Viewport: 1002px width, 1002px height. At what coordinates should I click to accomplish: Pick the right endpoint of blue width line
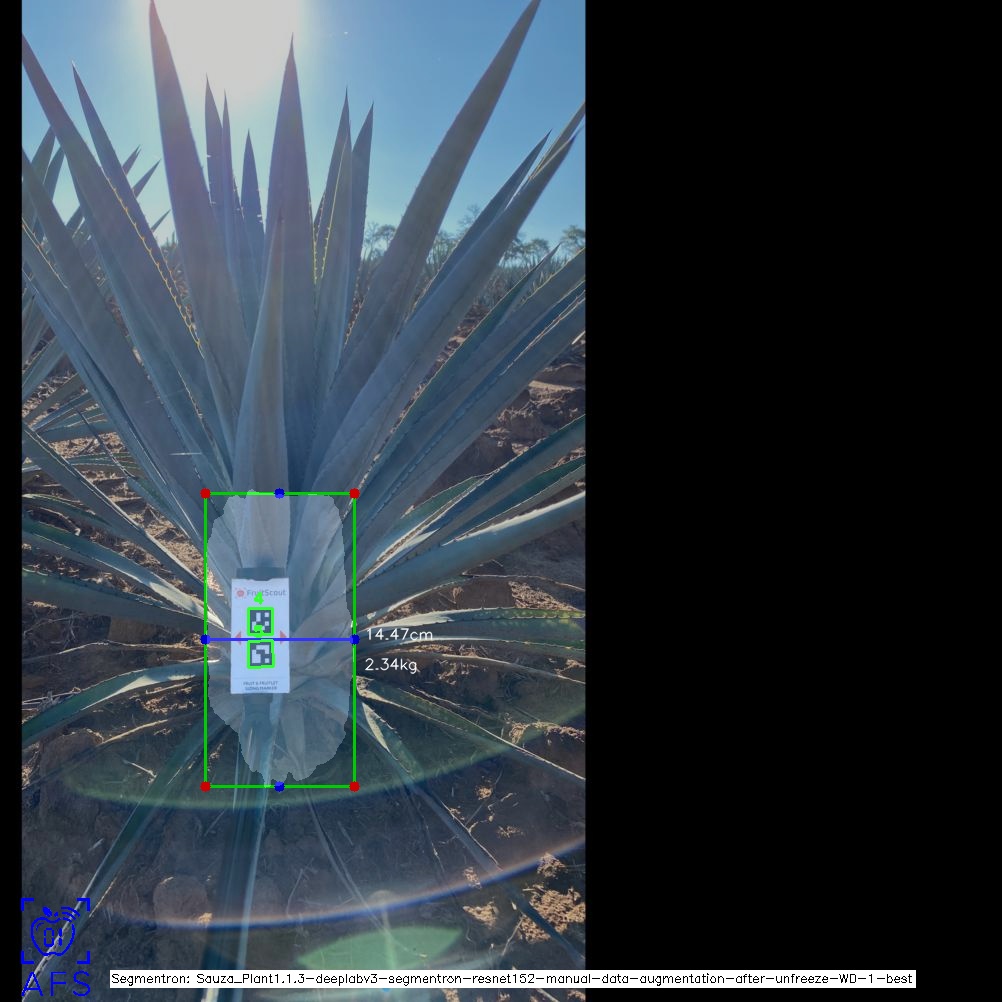[x=354, y=639]
